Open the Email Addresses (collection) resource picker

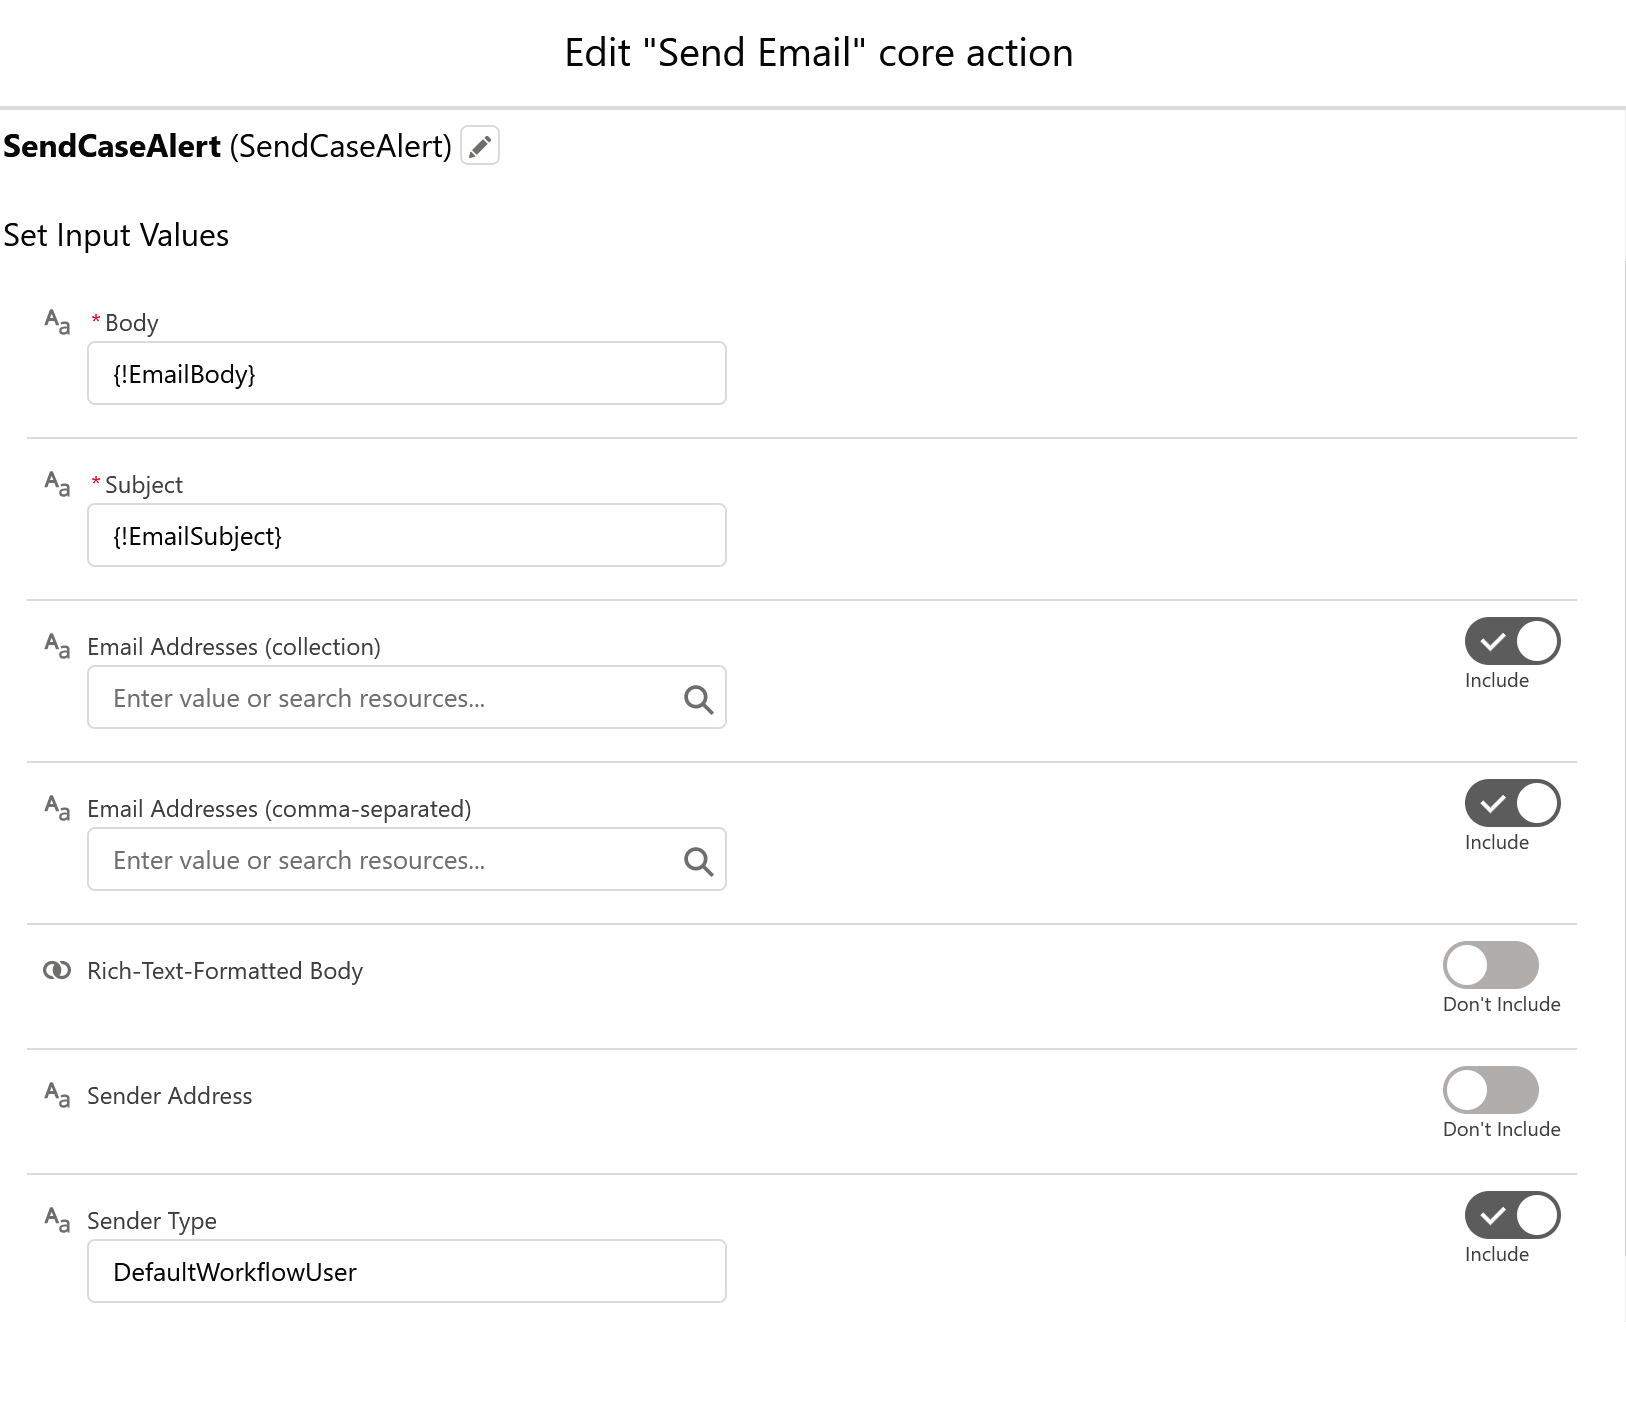click(390, 698)
